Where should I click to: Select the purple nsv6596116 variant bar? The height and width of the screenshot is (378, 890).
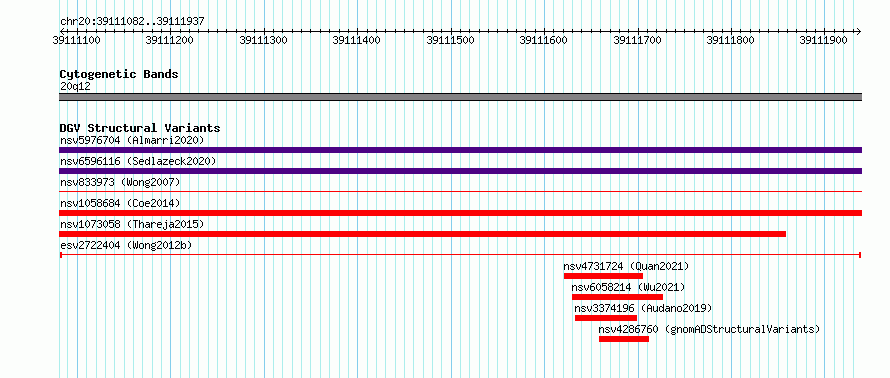460,171
